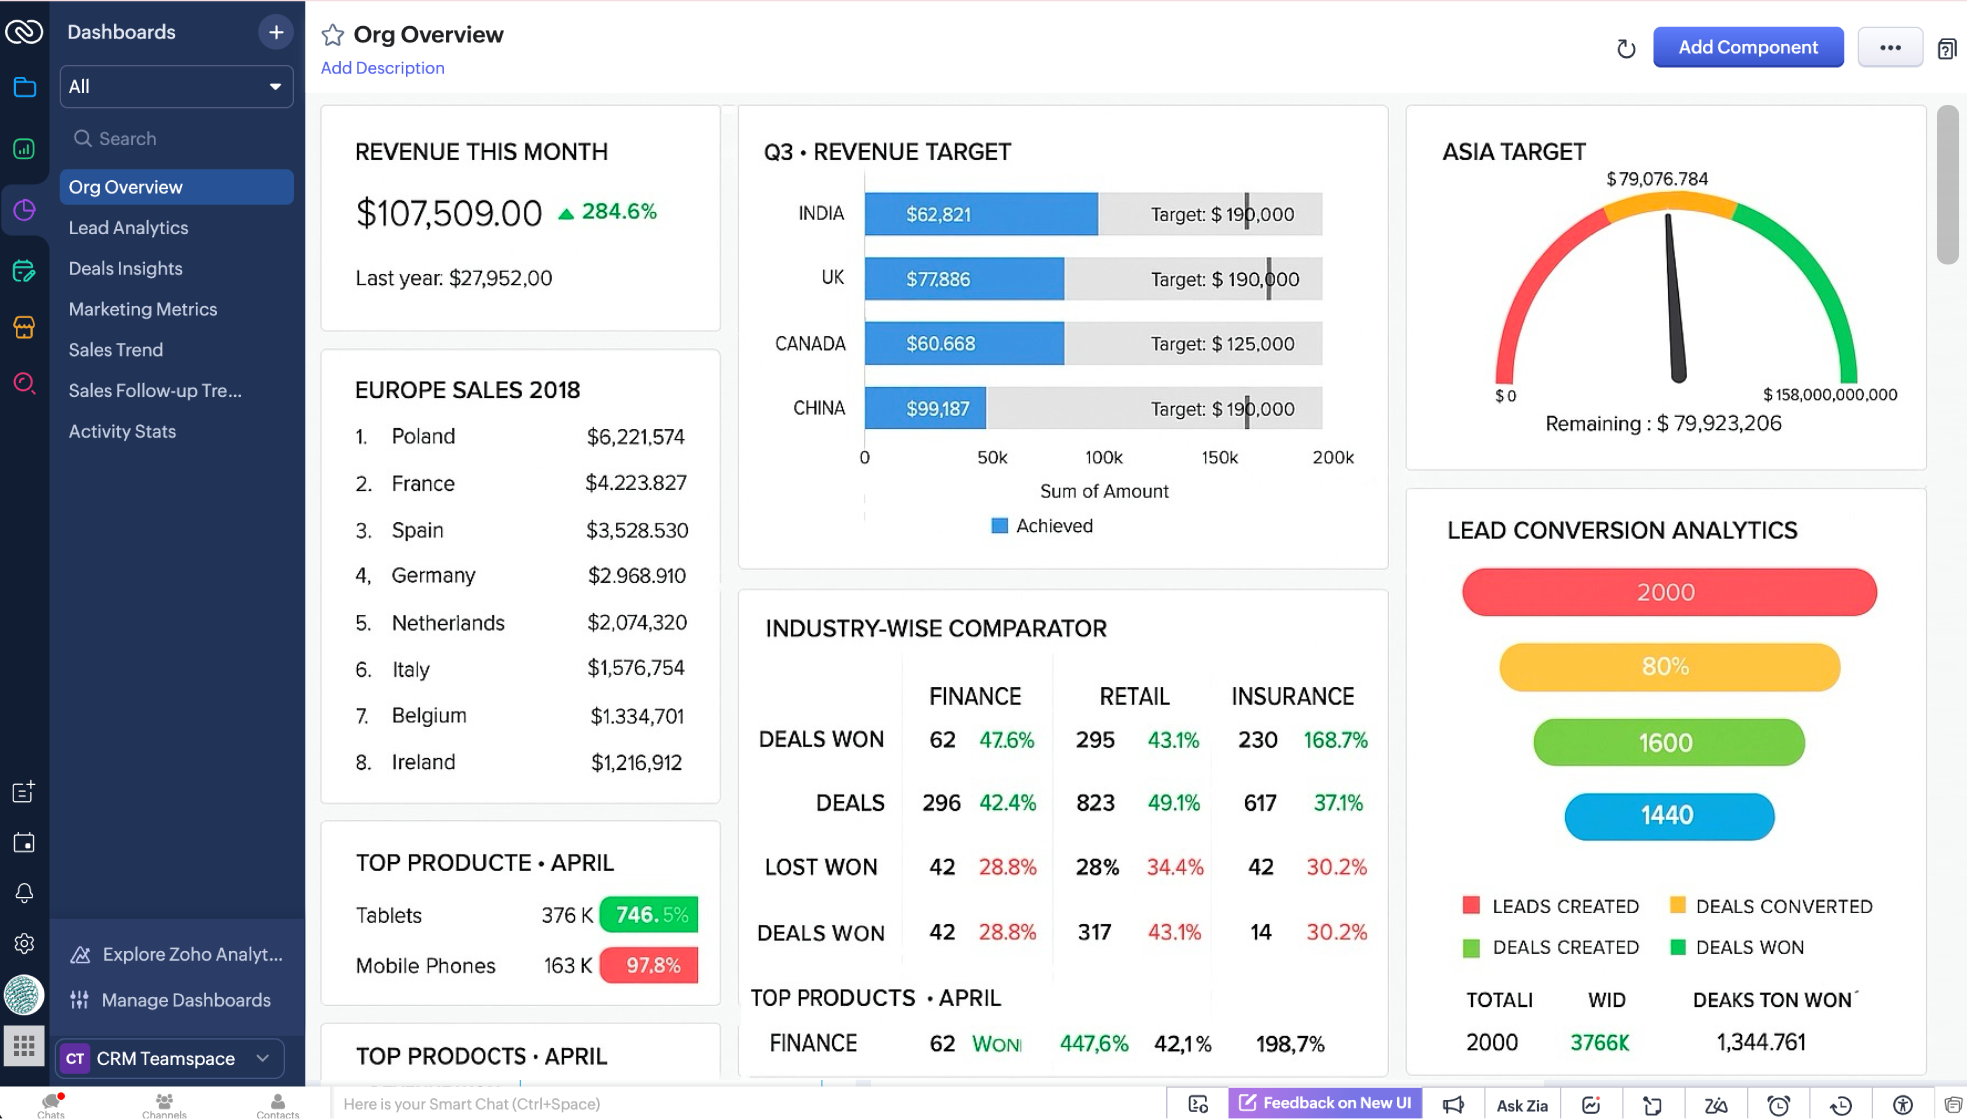Open Explore Zoho Analytics link
1967x1119 pixels.
point(177,955)
